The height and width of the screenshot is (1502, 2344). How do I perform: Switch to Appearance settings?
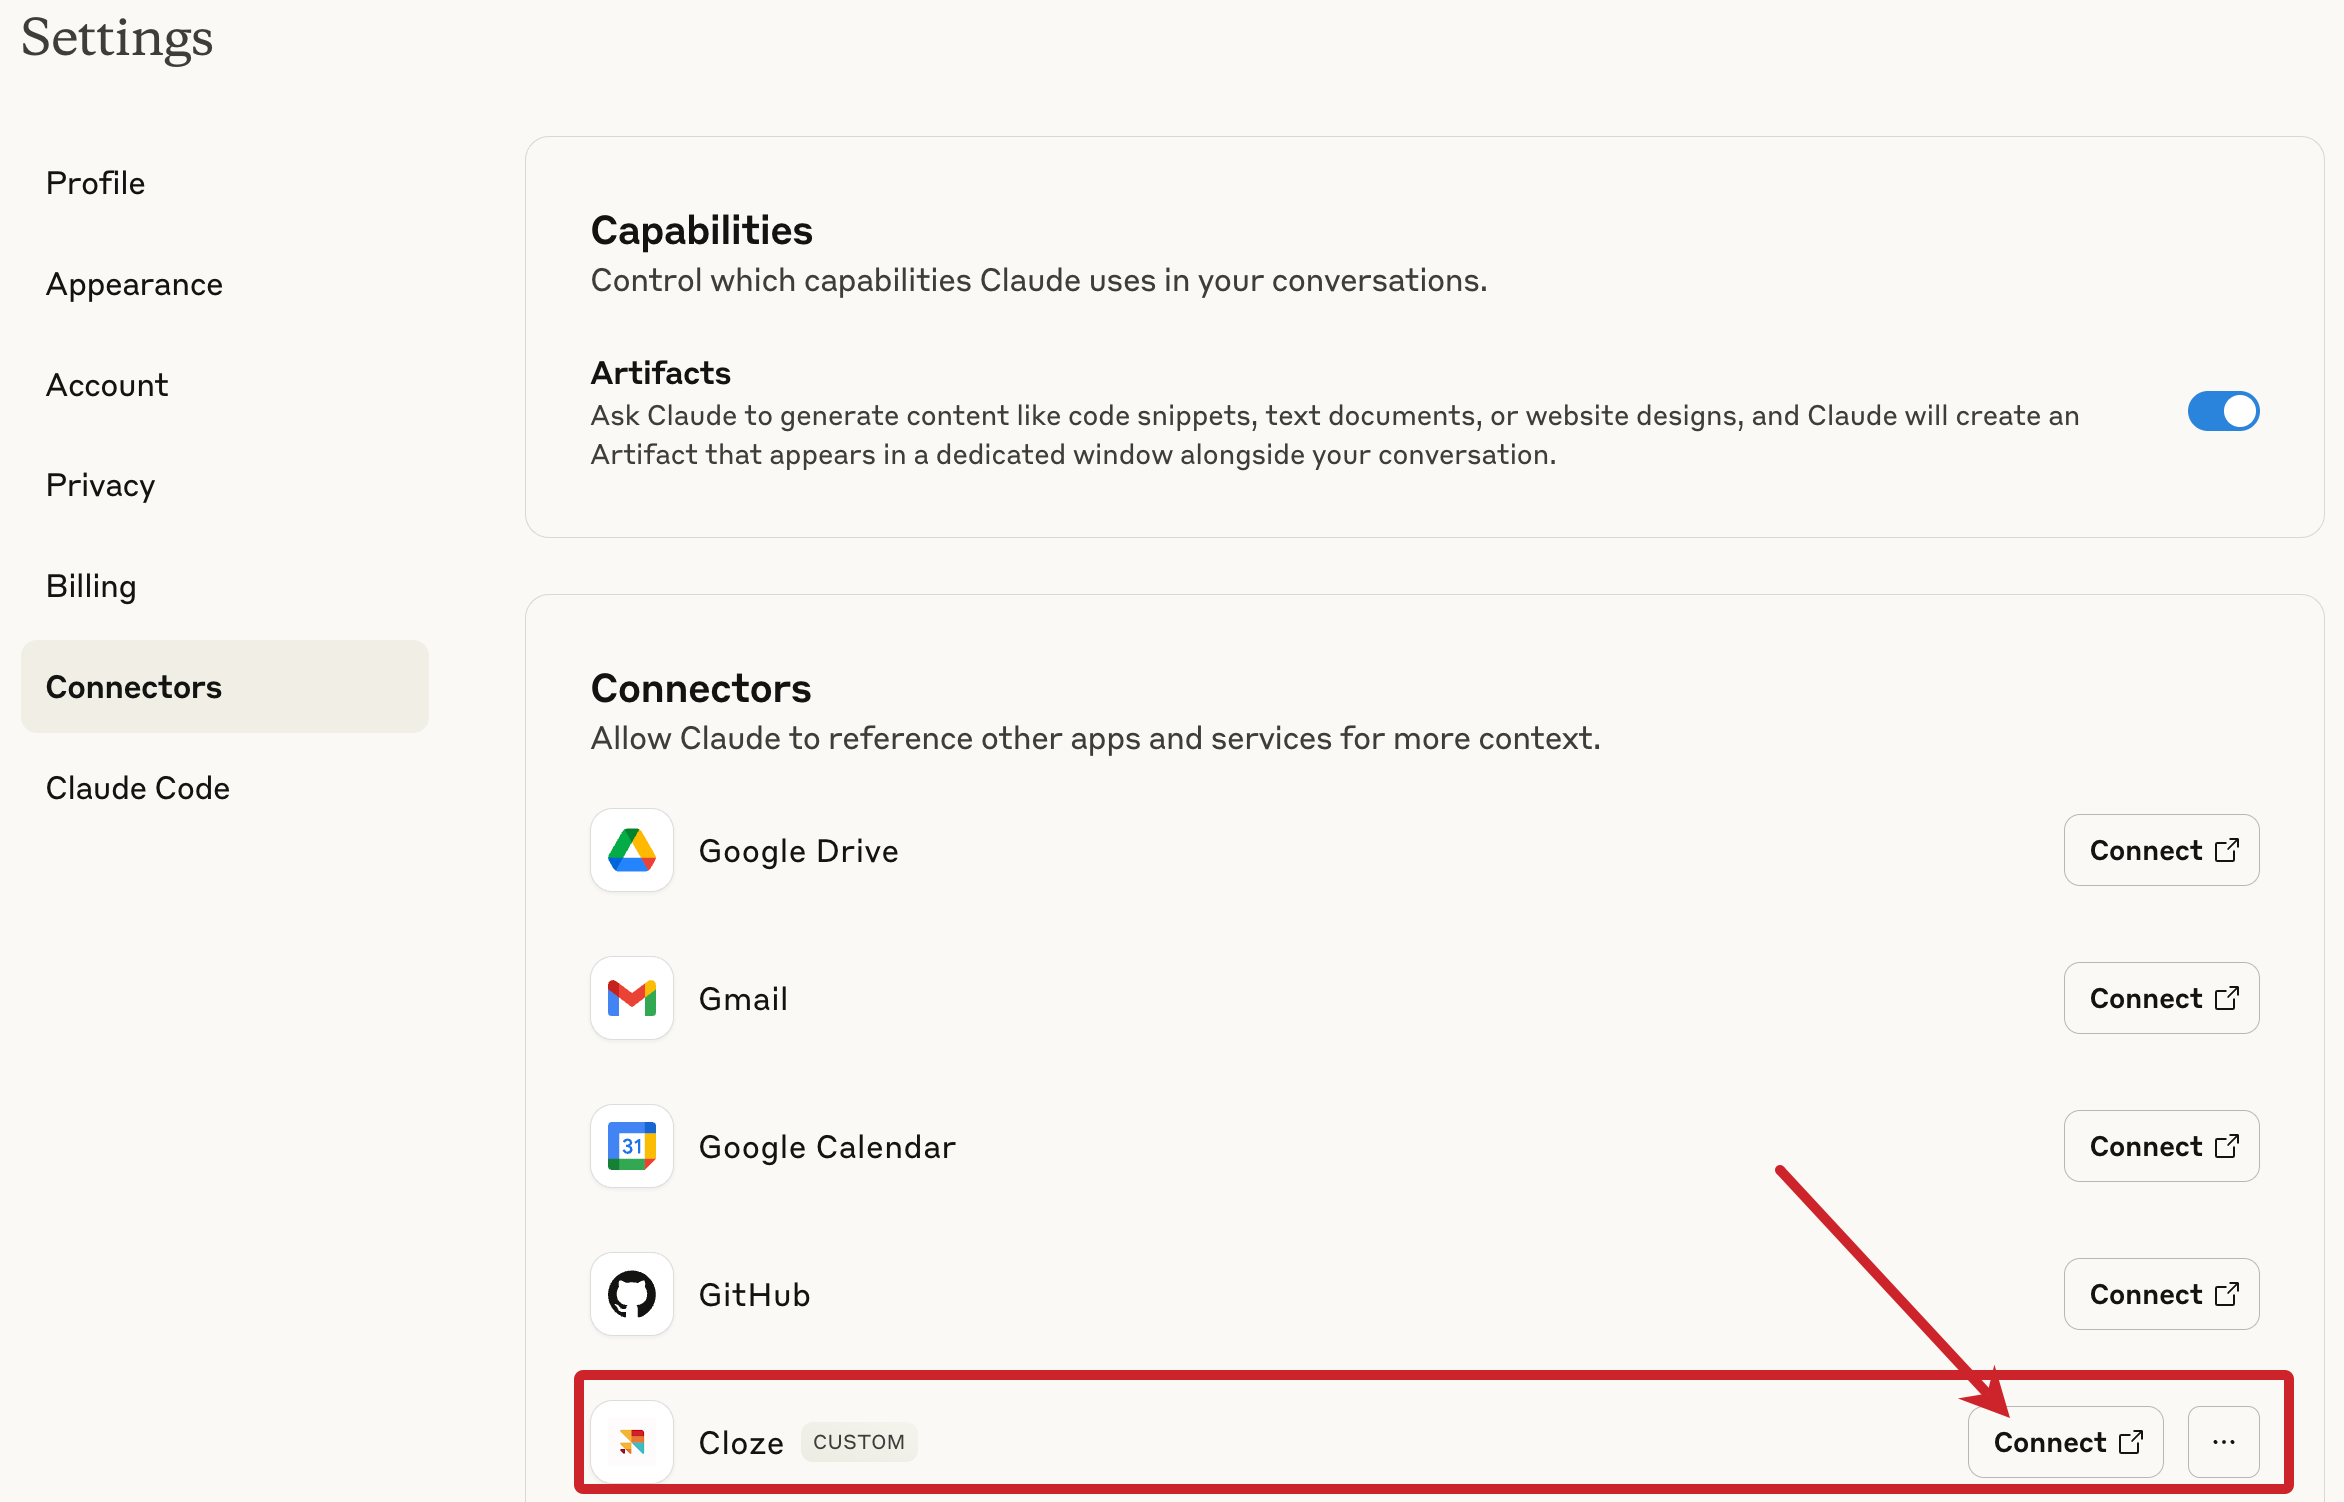225,284
